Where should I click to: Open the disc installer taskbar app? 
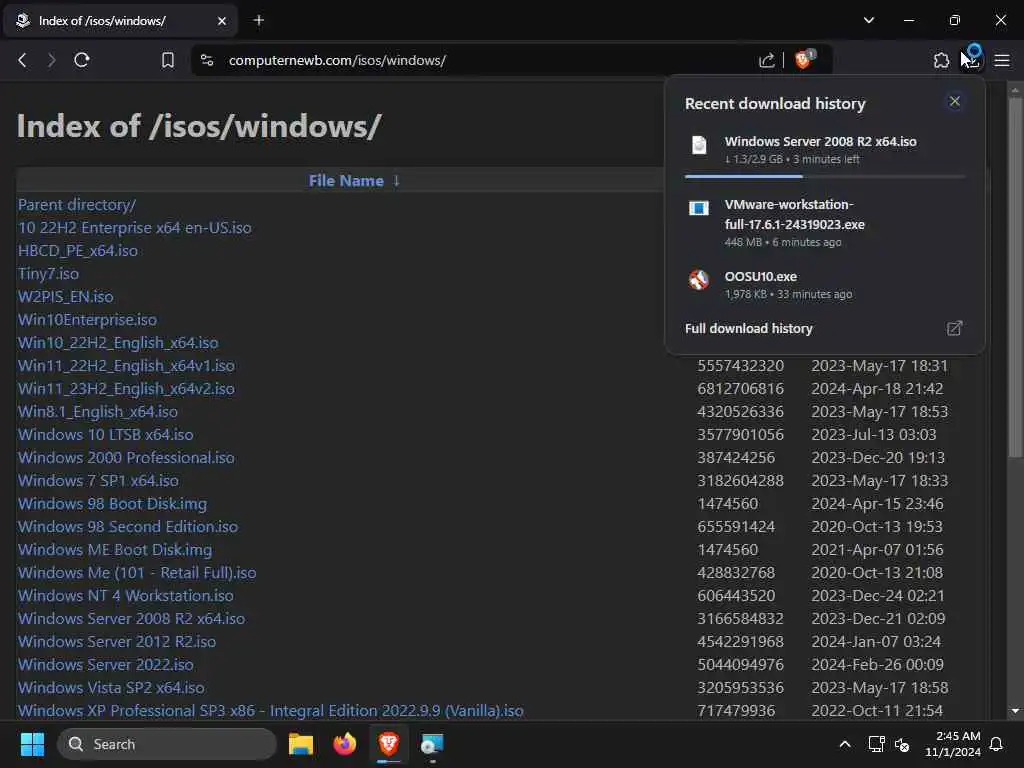pos(432,744)
